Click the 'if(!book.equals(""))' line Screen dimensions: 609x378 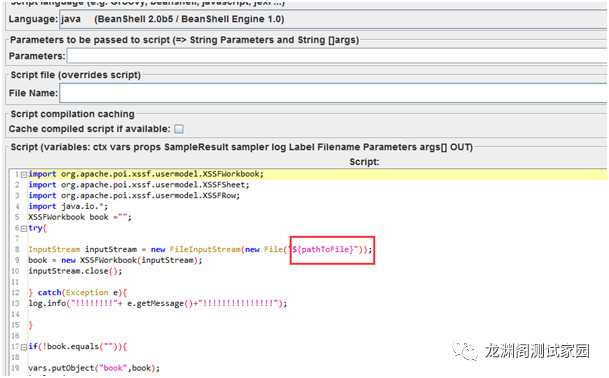pos(78,346)
